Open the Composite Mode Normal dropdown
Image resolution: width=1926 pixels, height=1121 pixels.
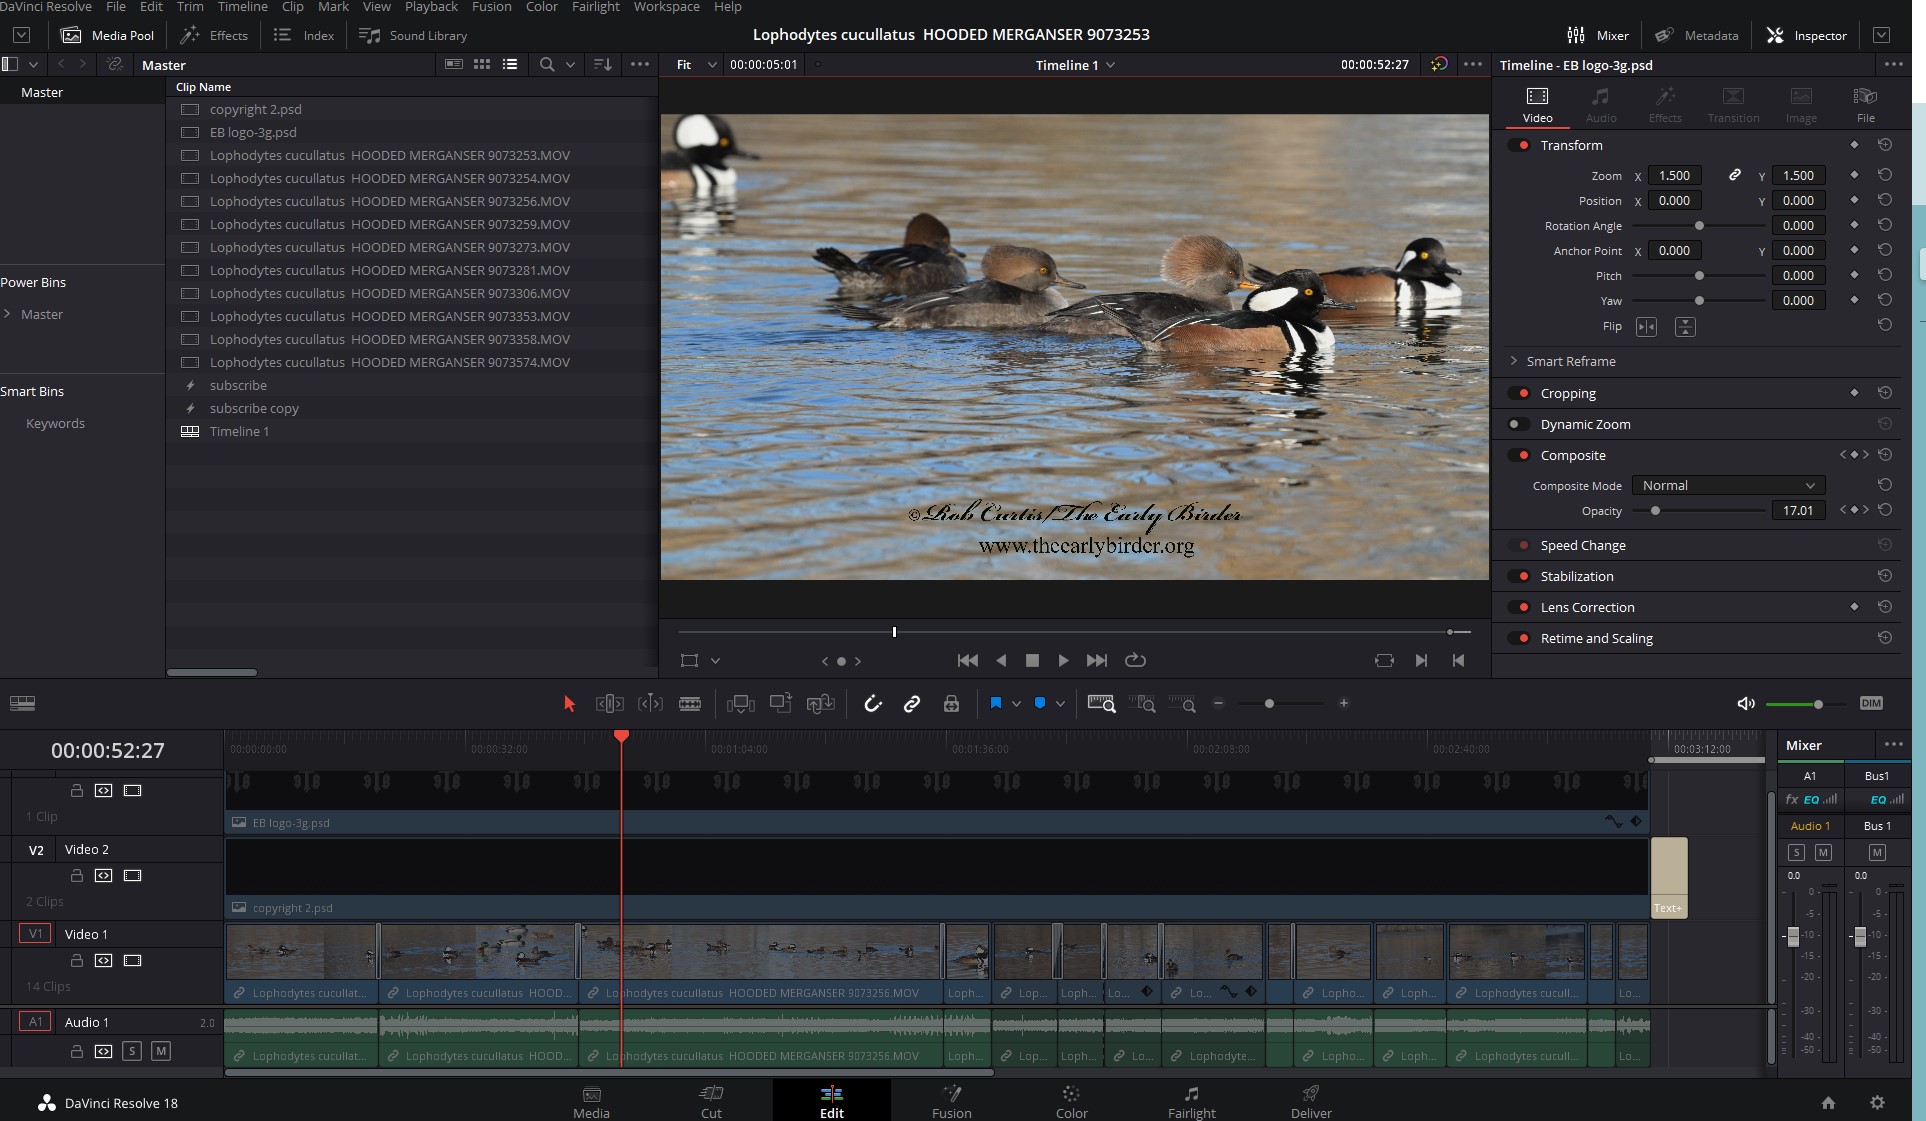click(1728, 485)
